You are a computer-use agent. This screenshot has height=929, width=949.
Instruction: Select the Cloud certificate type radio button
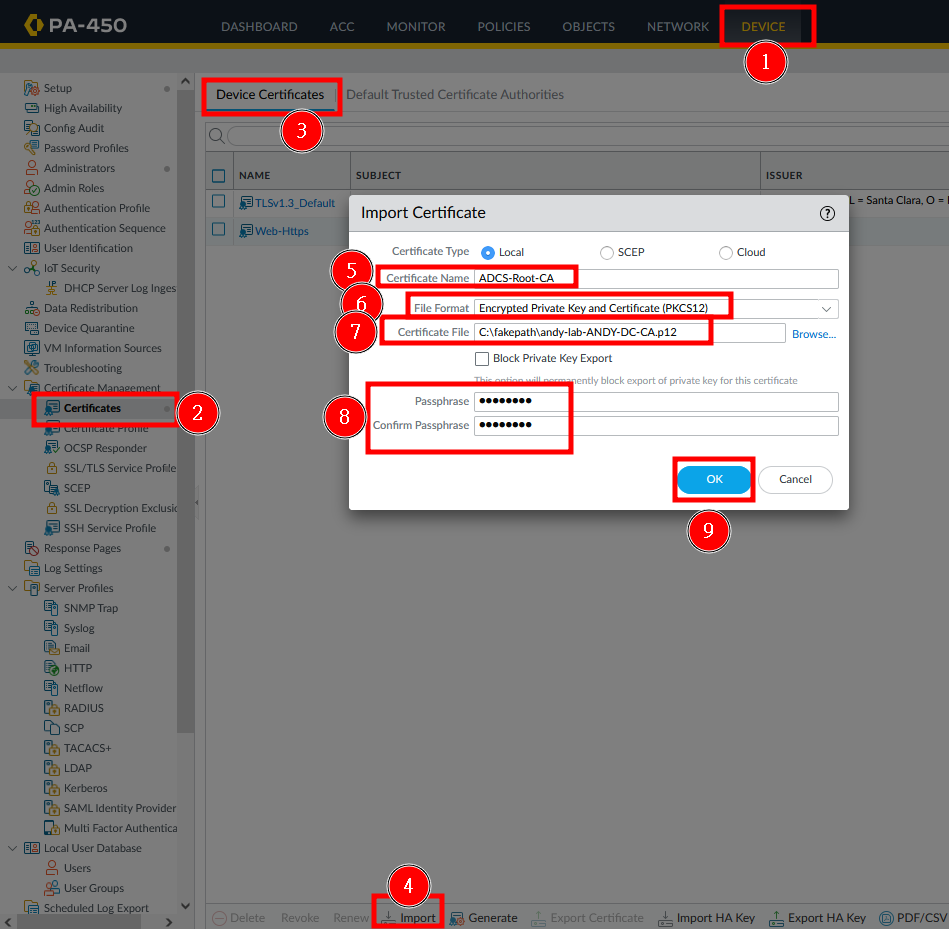click(x=725, y=252)
